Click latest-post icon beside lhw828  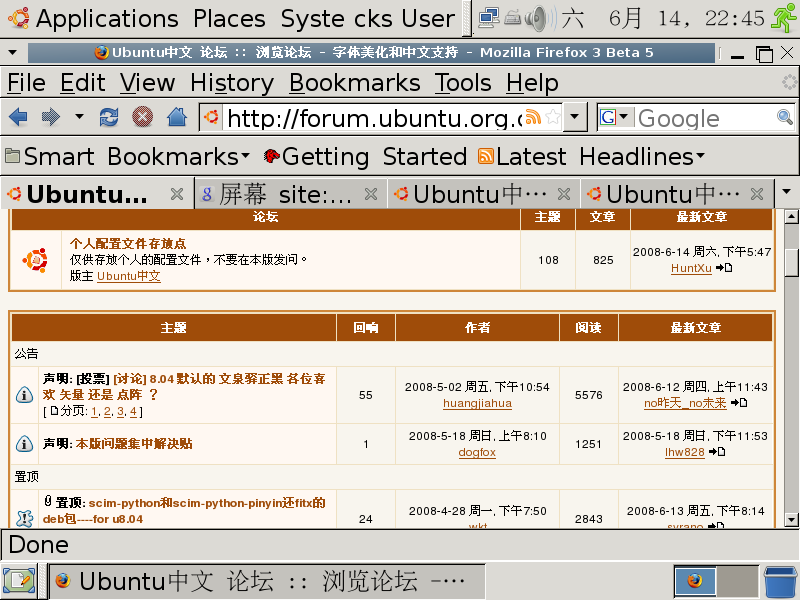pos(717,452)
